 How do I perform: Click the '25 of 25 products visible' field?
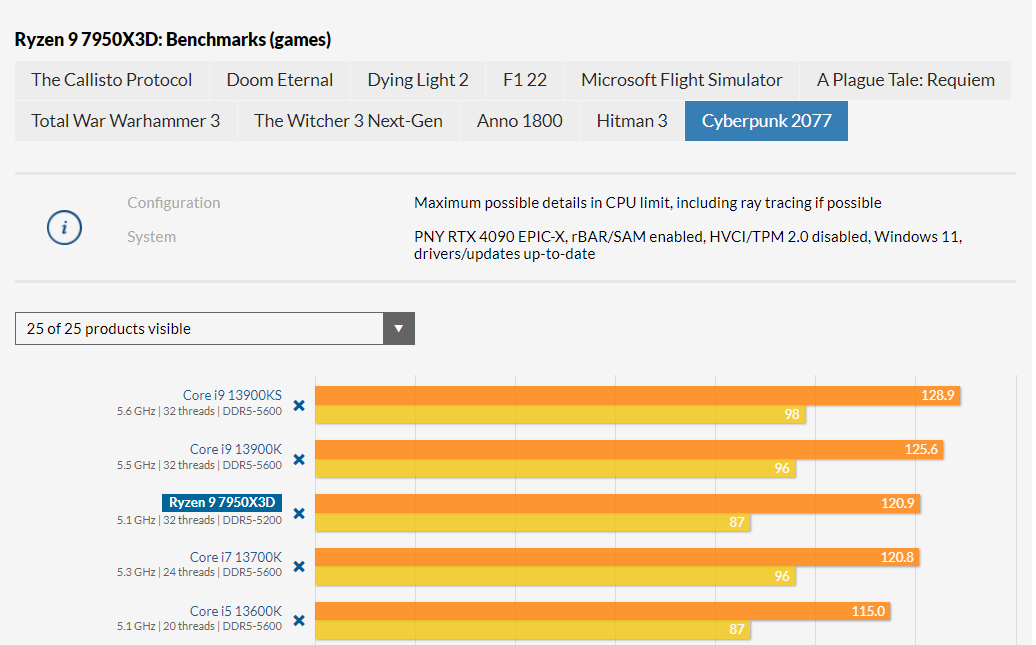click(x=215, y=328)
